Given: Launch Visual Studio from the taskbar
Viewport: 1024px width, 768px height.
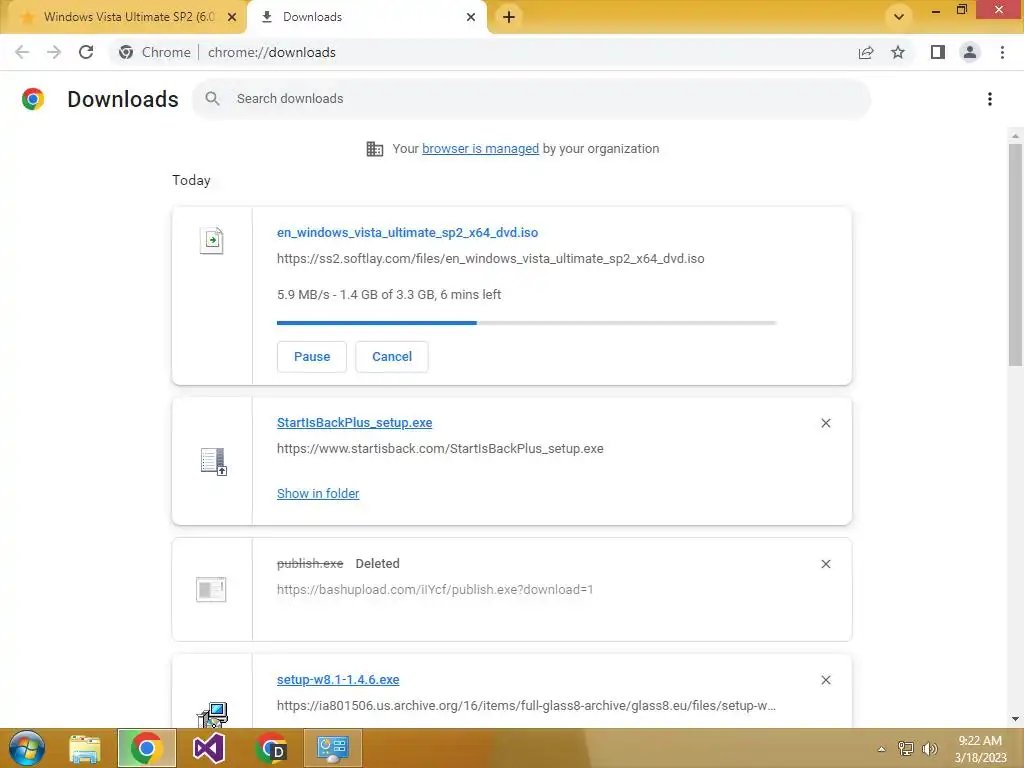Looking at the screenshot, I should point(209,748).
